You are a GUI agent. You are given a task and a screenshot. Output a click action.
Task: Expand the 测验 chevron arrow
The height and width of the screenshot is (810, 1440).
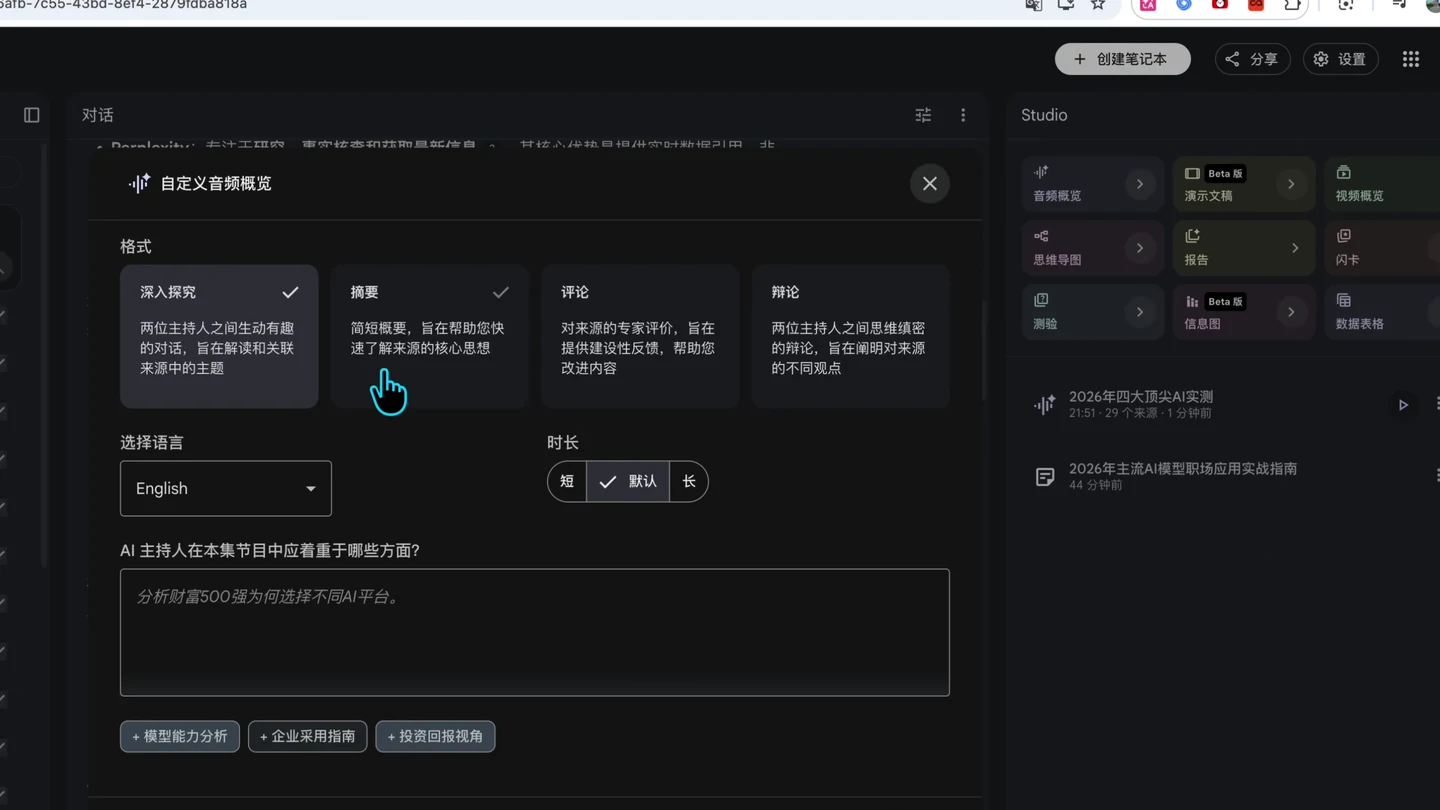click(1140, 312)
